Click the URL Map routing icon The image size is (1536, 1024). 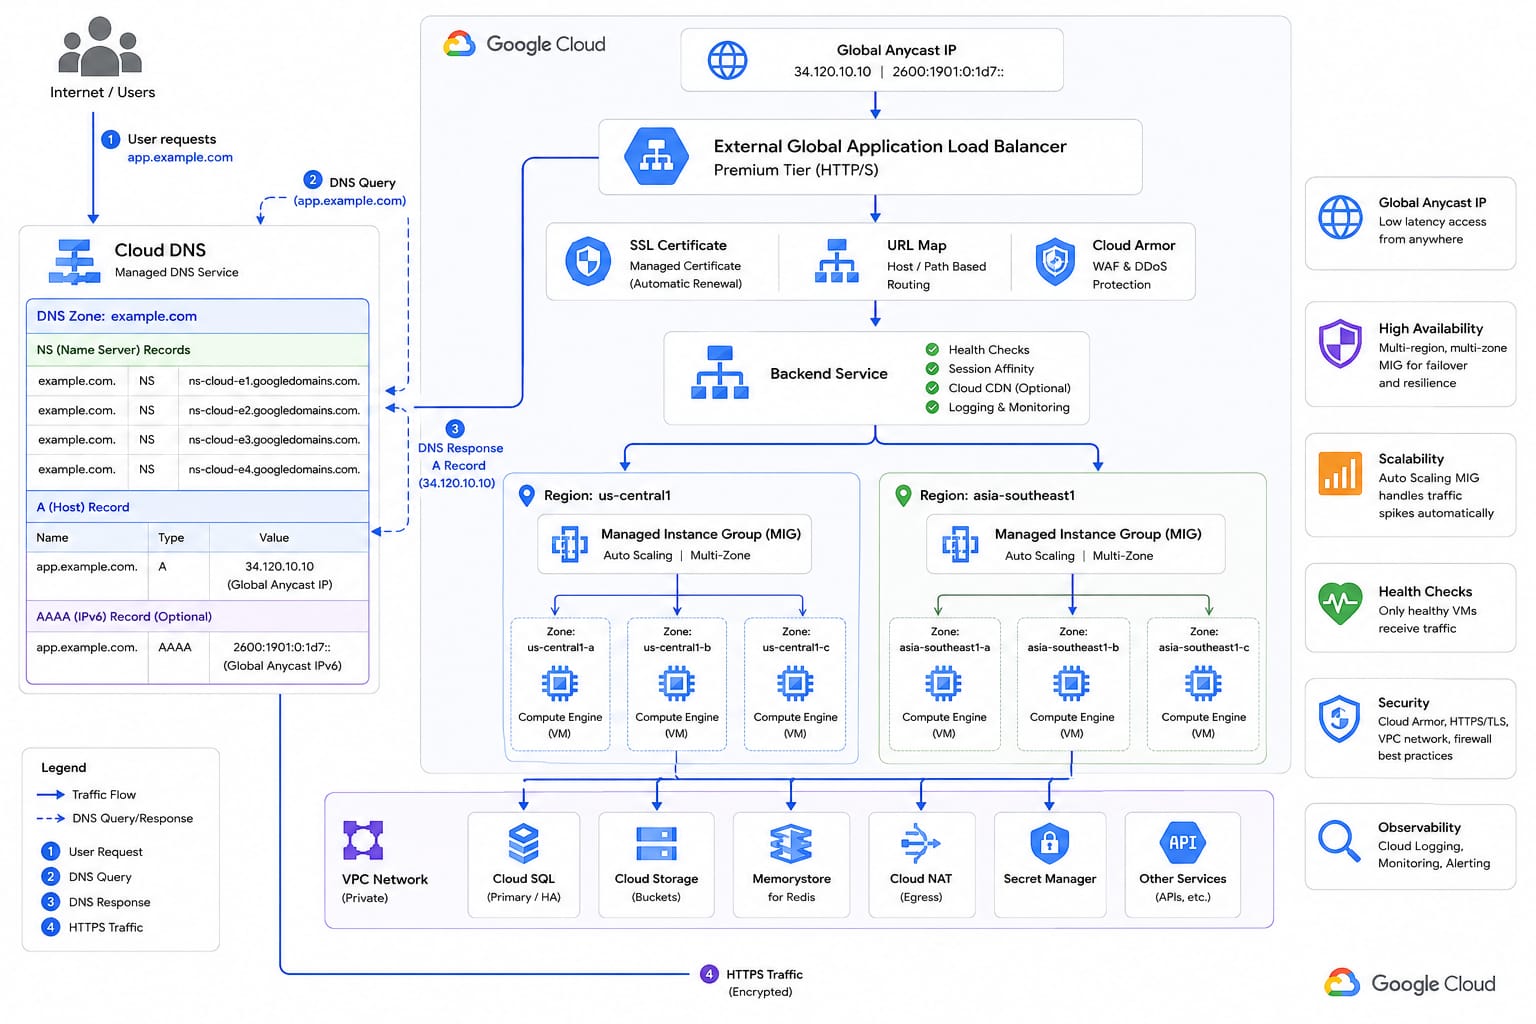coord(837,261)
